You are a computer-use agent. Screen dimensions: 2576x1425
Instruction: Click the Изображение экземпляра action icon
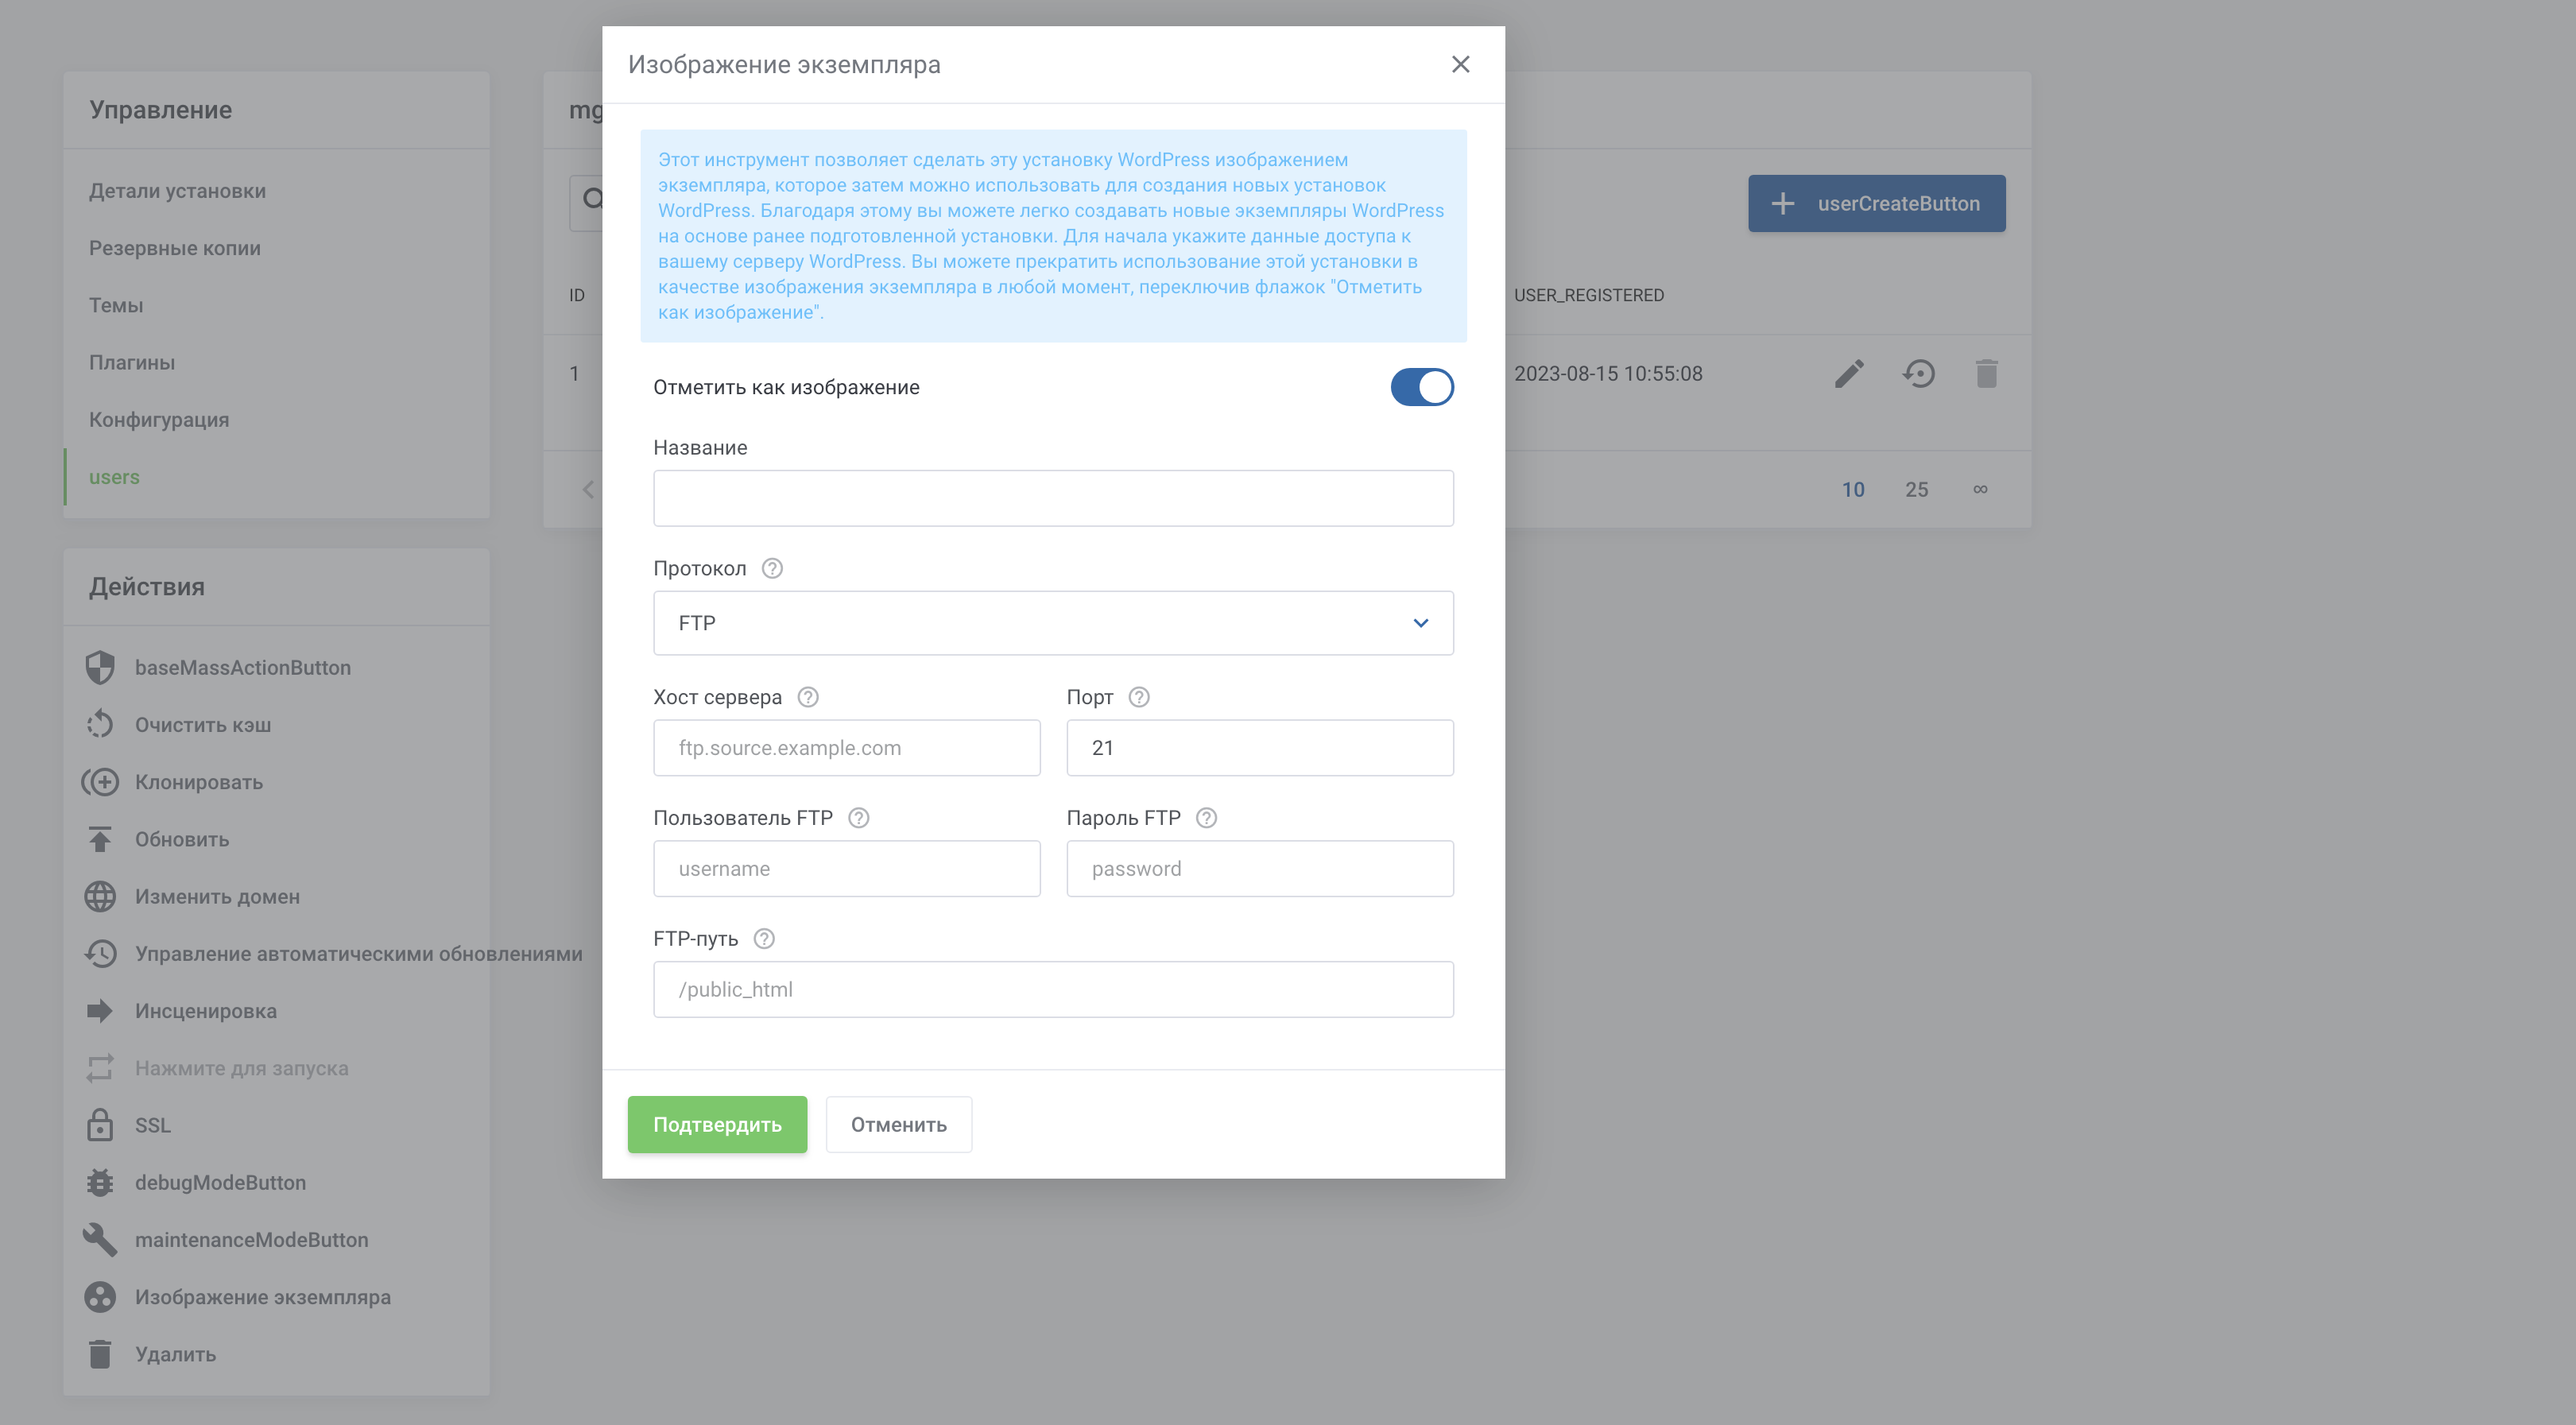click(x=100, y=1297)
